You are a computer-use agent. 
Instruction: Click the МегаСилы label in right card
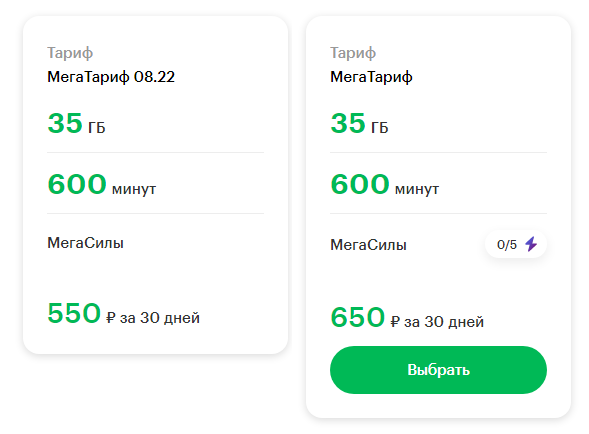coord(368,245)
